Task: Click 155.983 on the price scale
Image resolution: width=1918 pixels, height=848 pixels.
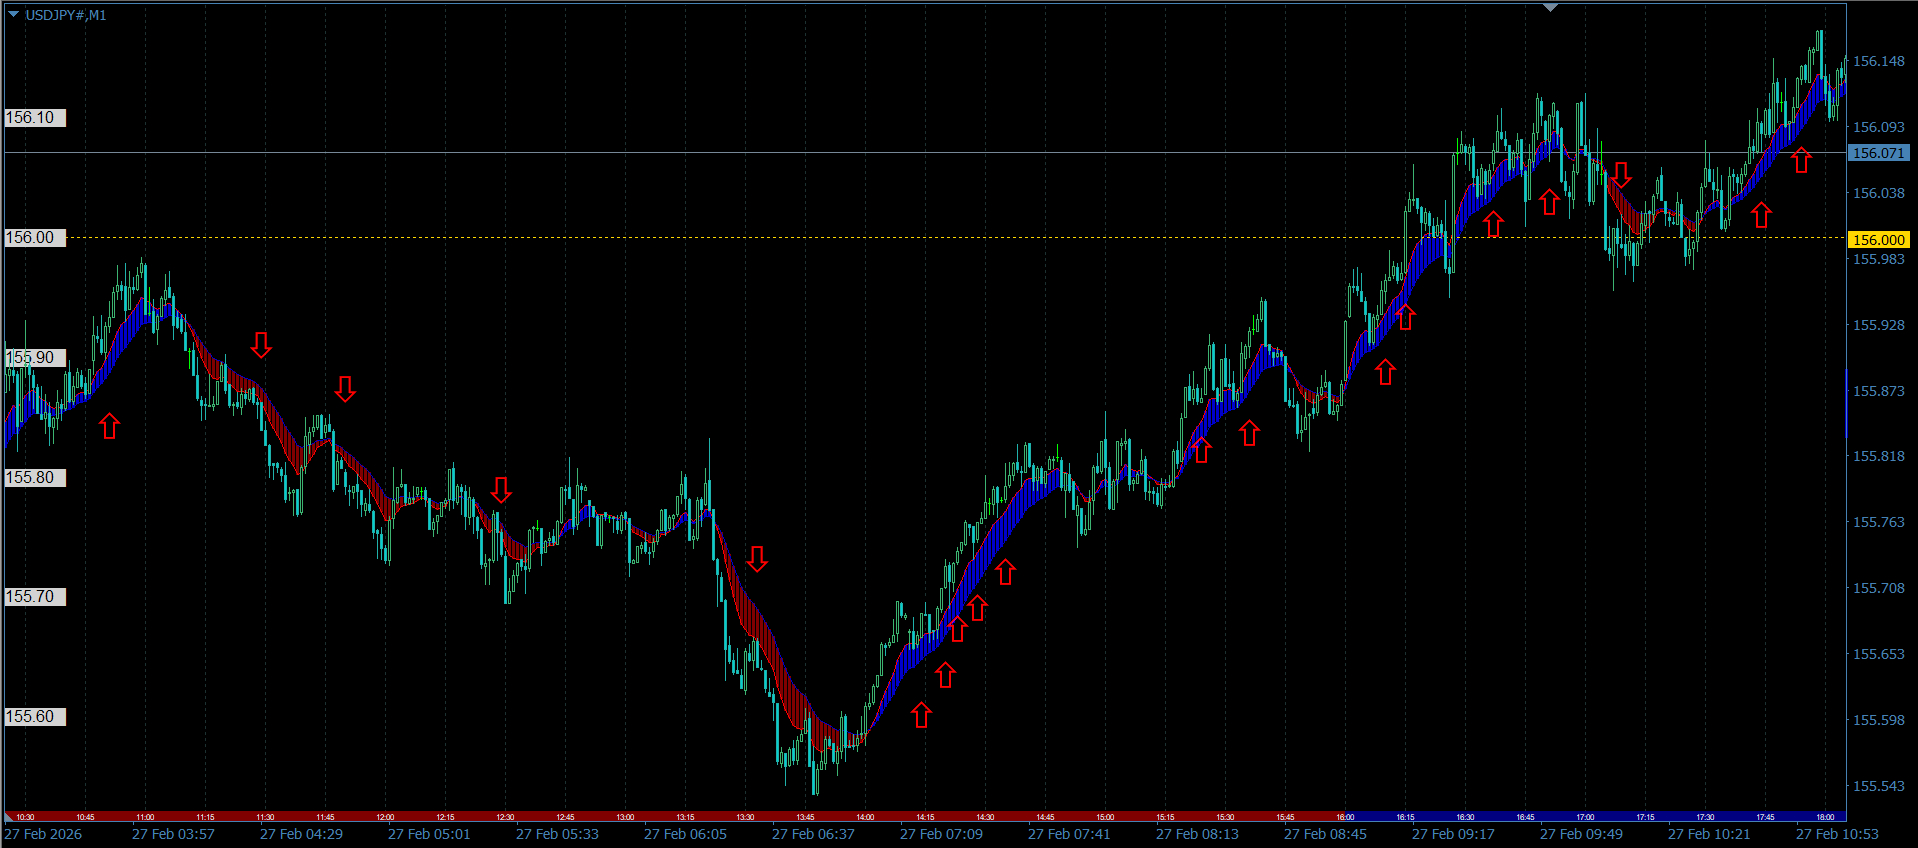Action: (x=1879, y=259)
